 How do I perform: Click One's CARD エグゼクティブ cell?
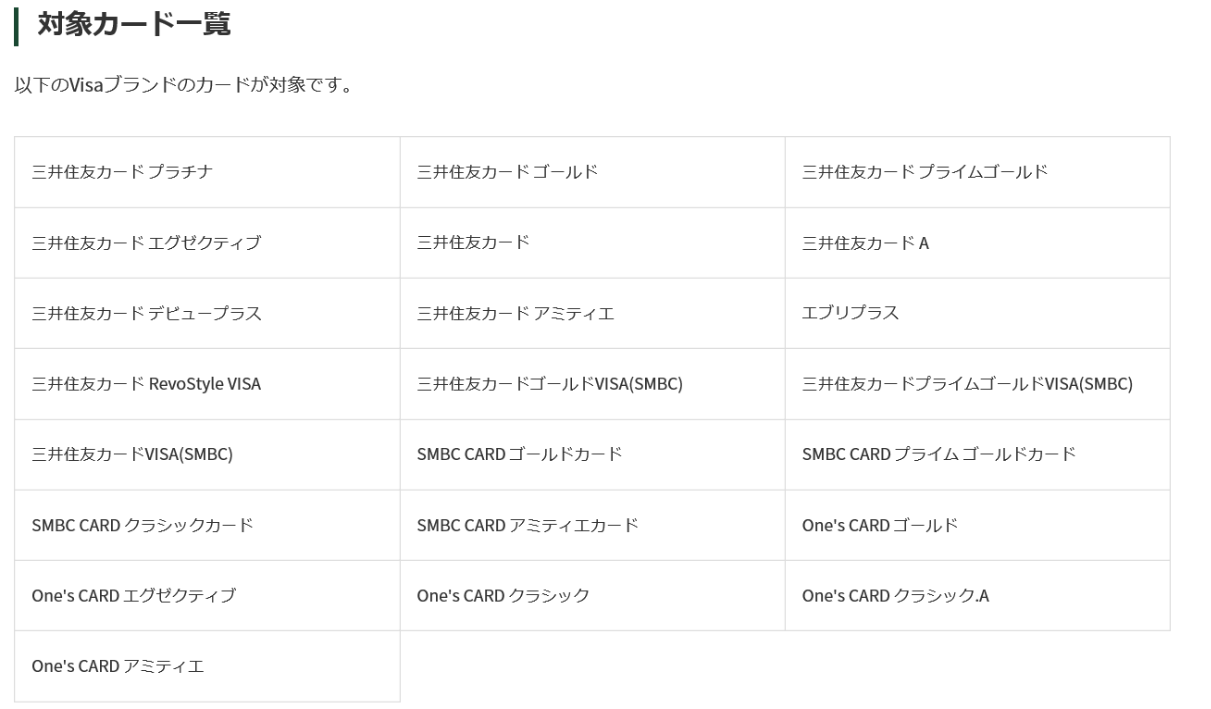[x=208, y=595]
